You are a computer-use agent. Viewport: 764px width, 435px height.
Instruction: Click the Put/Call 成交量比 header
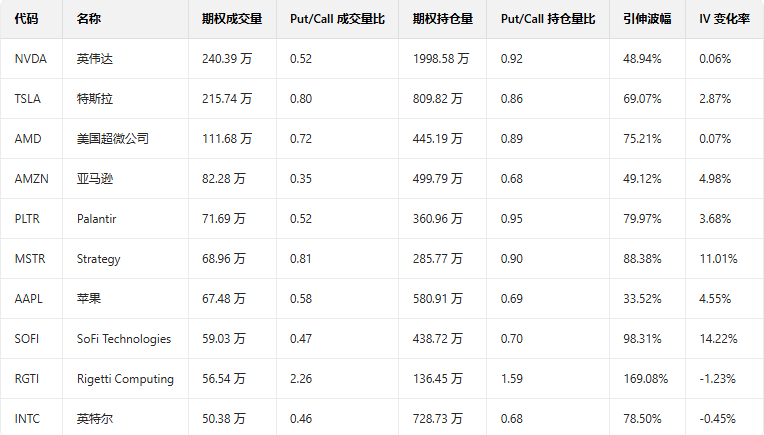coord(337,19)
